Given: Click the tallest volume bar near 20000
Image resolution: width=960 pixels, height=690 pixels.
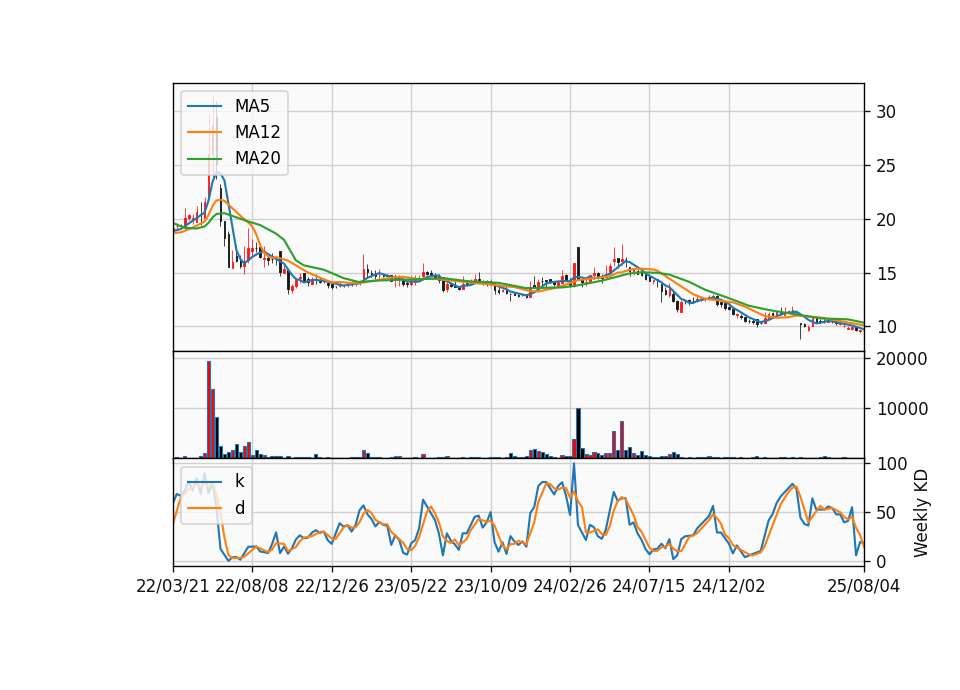Looking at the screenshot, I should point(209,410).
